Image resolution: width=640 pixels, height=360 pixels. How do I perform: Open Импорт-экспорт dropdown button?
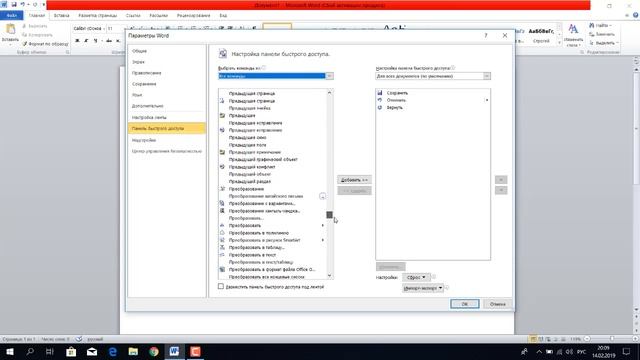point(422,288)
